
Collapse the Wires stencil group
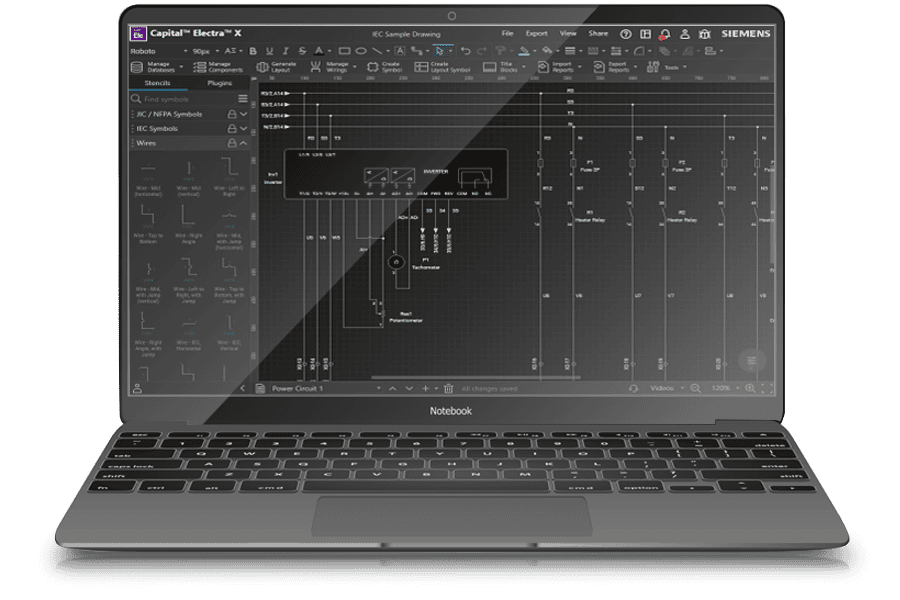click(x=243, y=143)
